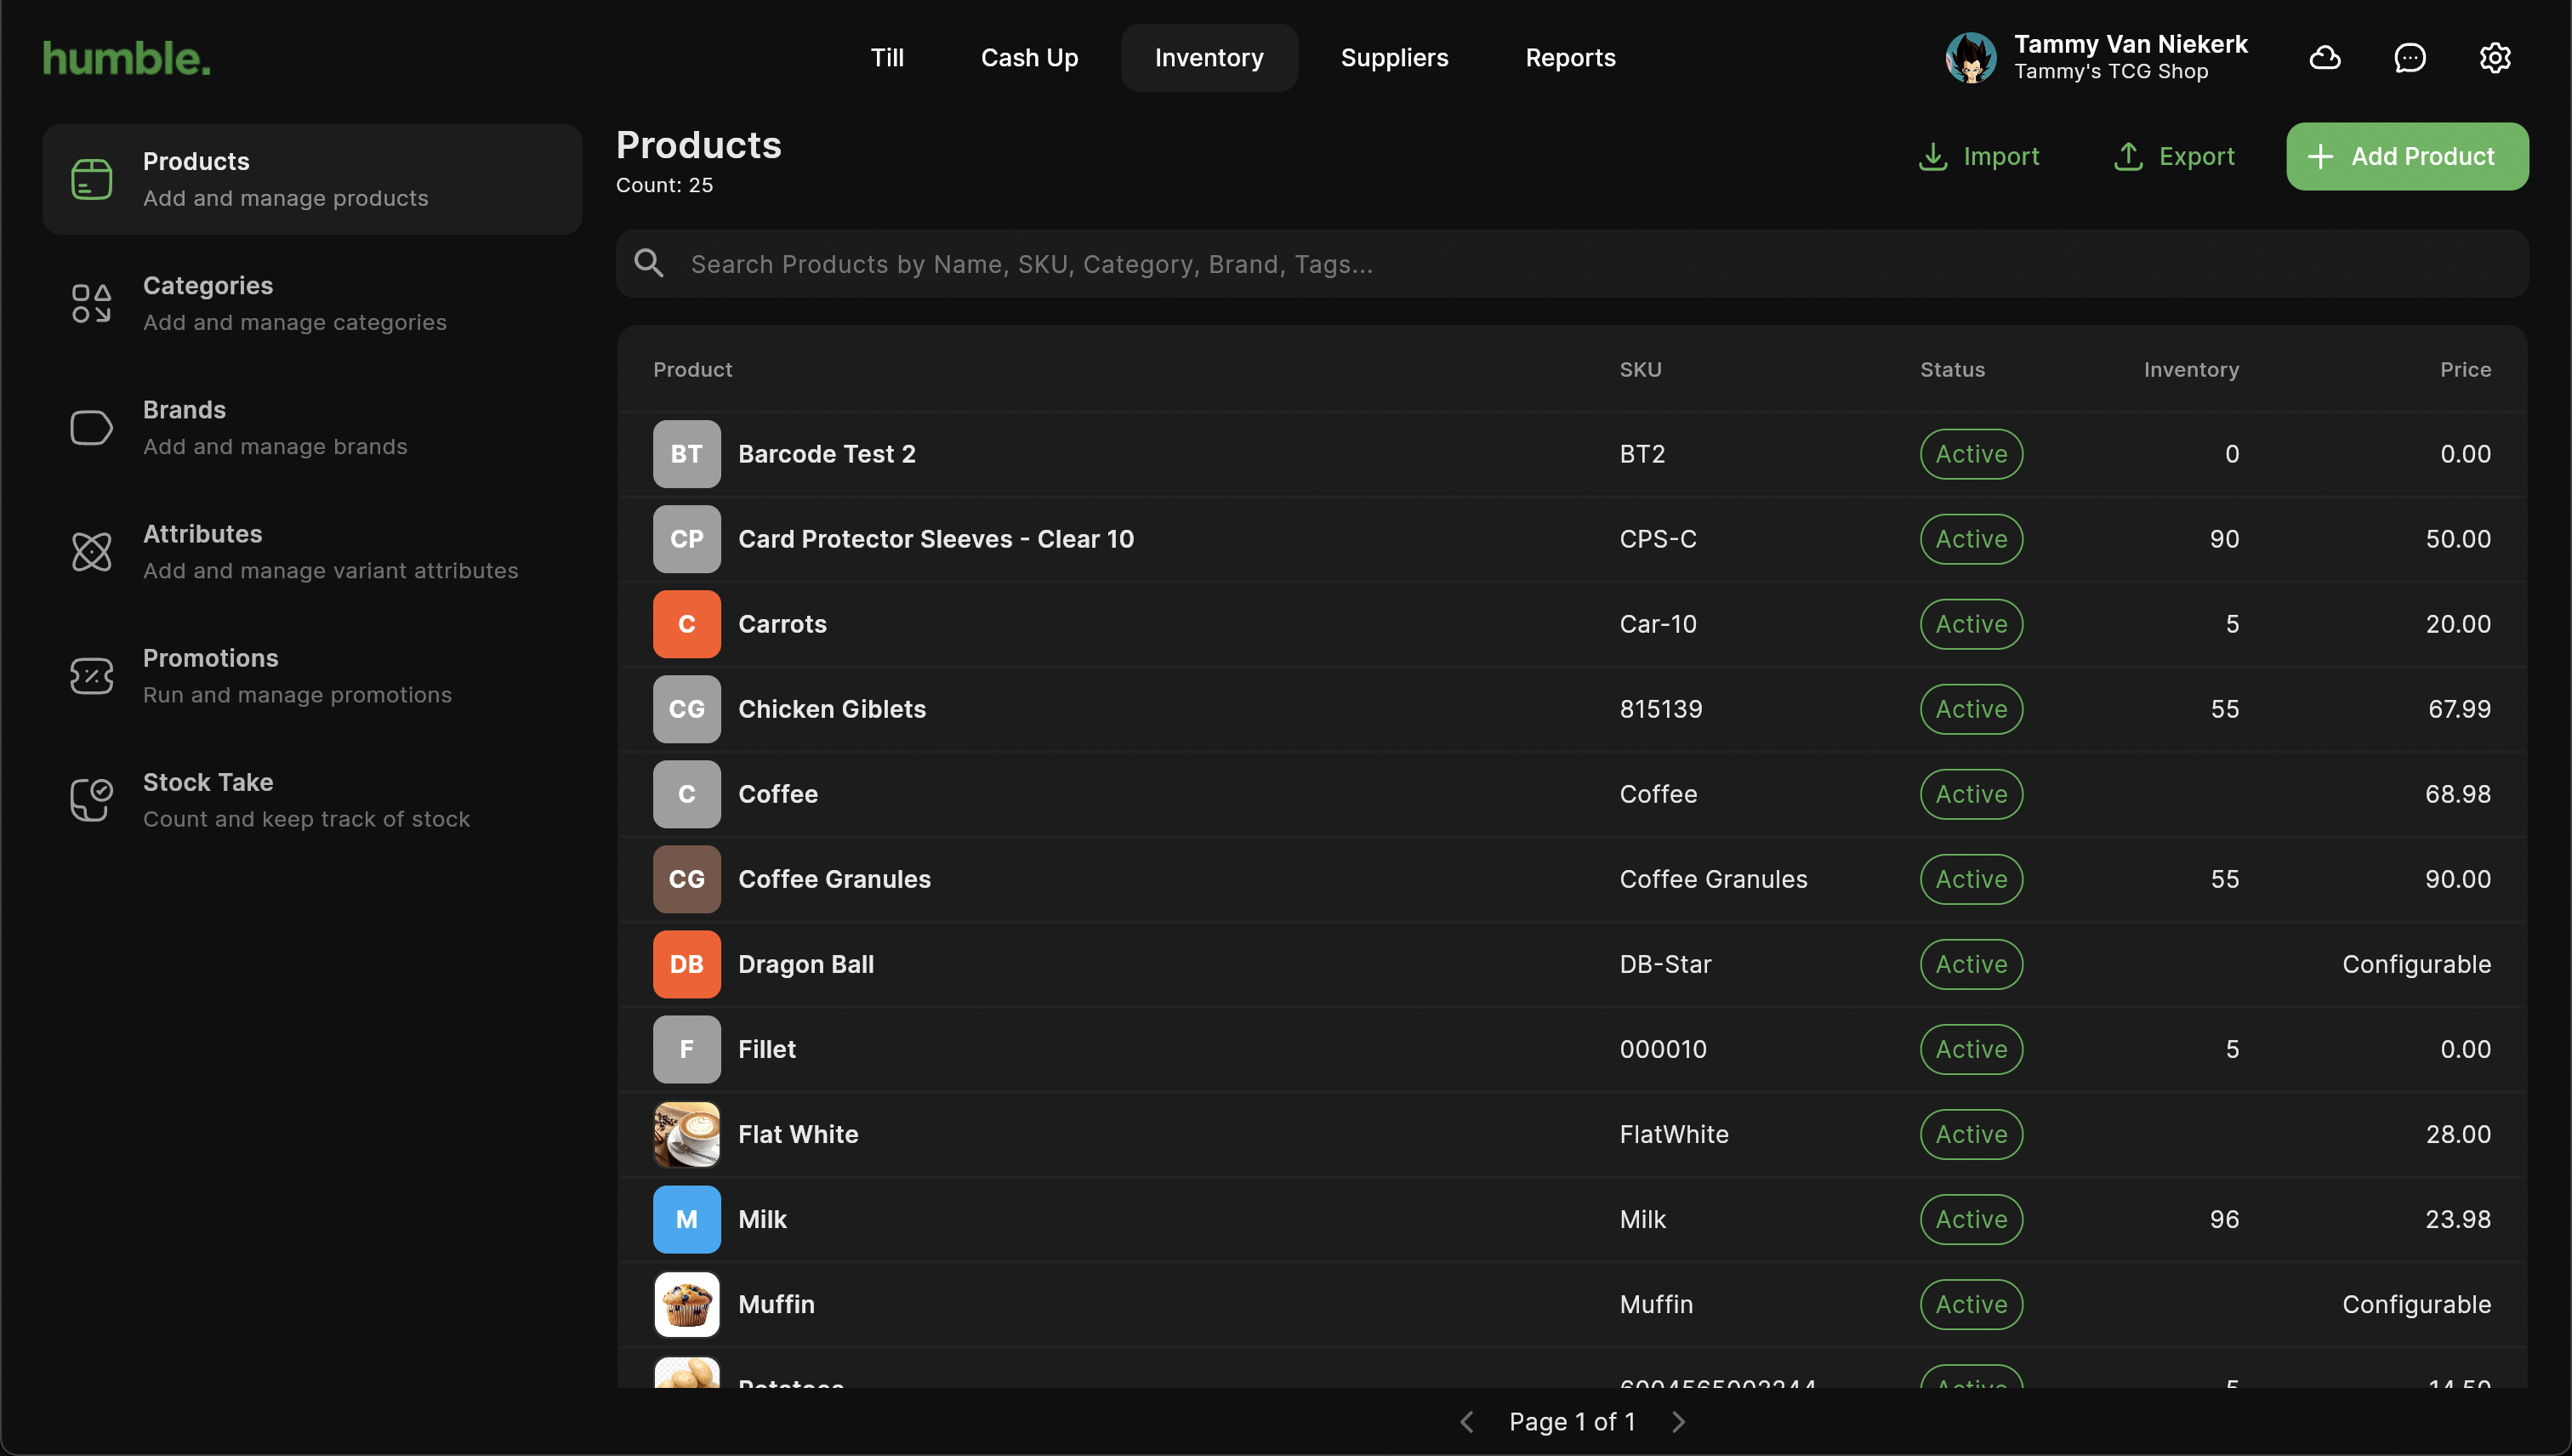Go to next page arrow
This screenshot has width=2572, height=1456.
[1679, 1422]
